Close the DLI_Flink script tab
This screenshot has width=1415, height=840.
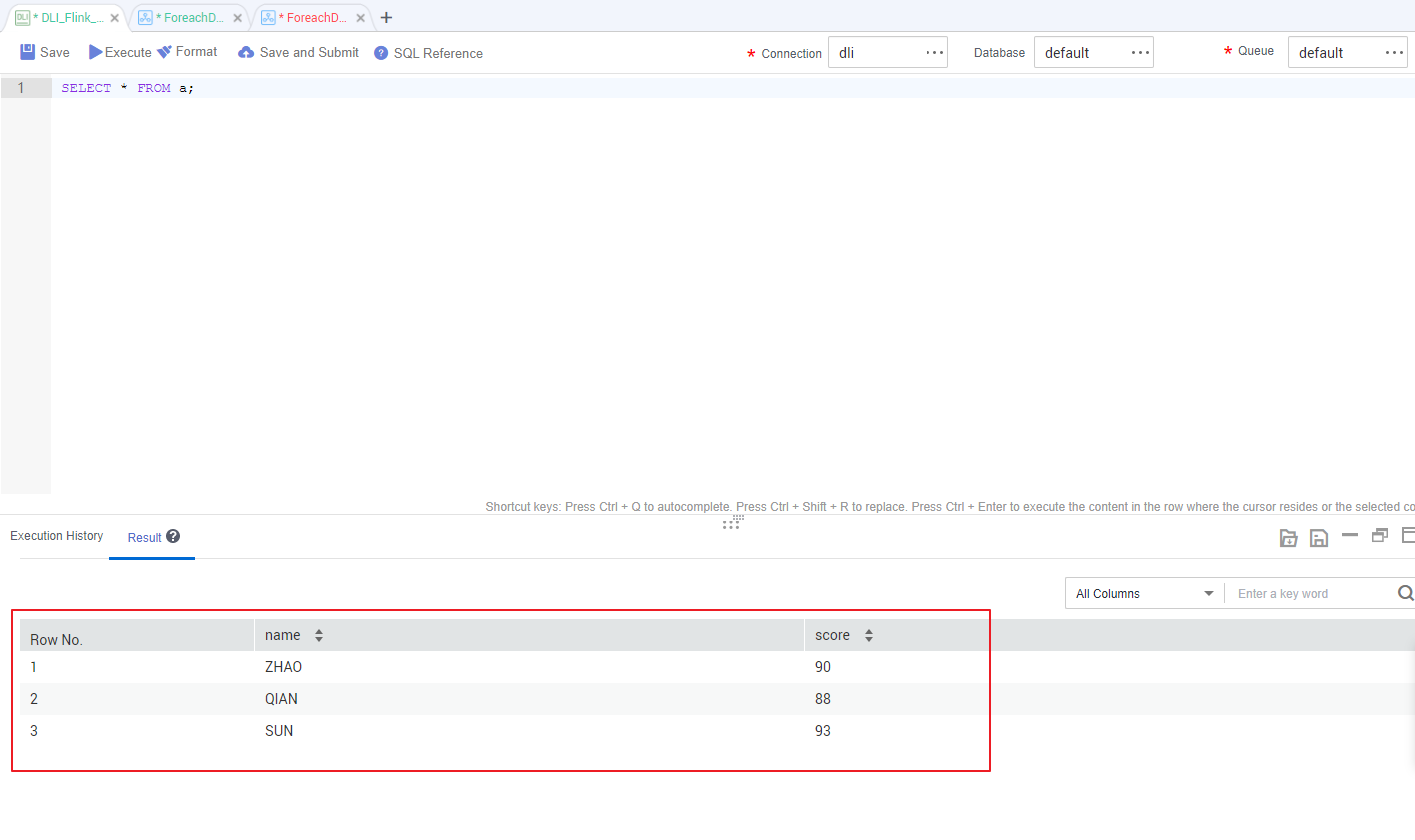tap(115, 18)
